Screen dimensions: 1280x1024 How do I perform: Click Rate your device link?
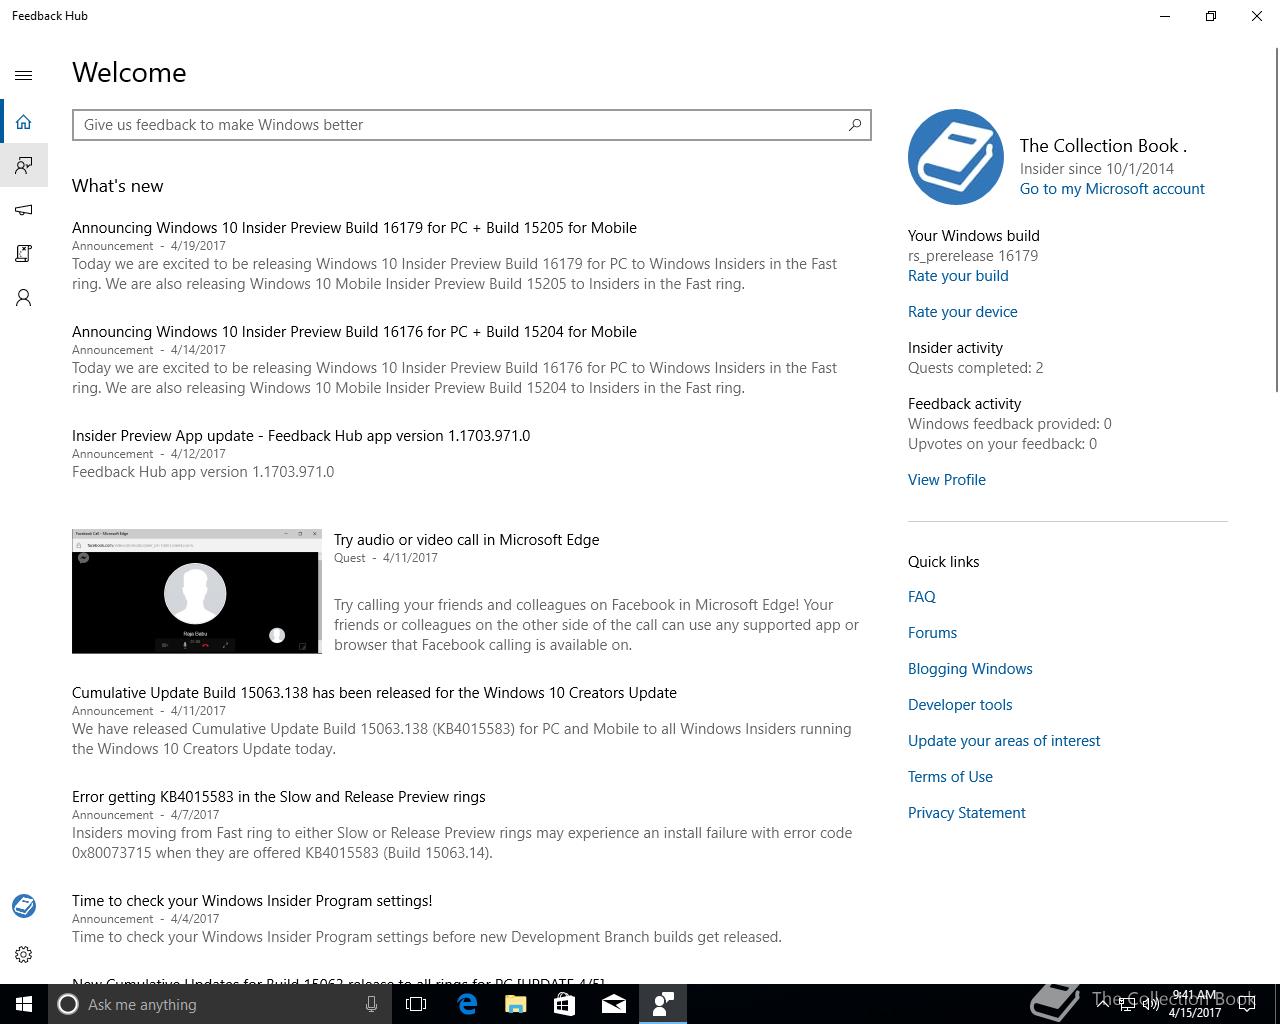(963, 312)
